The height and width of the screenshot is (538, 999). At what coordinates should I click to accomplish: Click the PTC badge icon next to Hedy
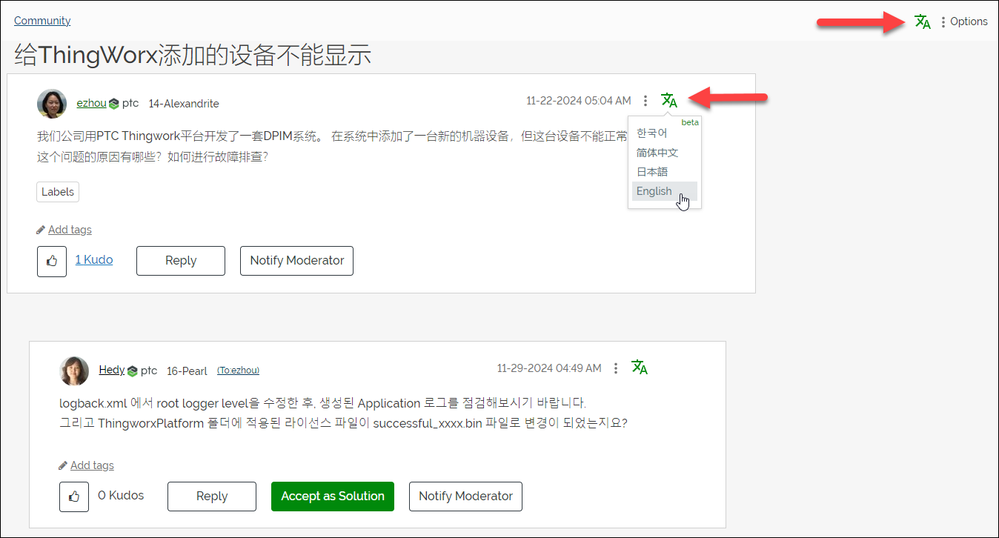pos(133,371)
